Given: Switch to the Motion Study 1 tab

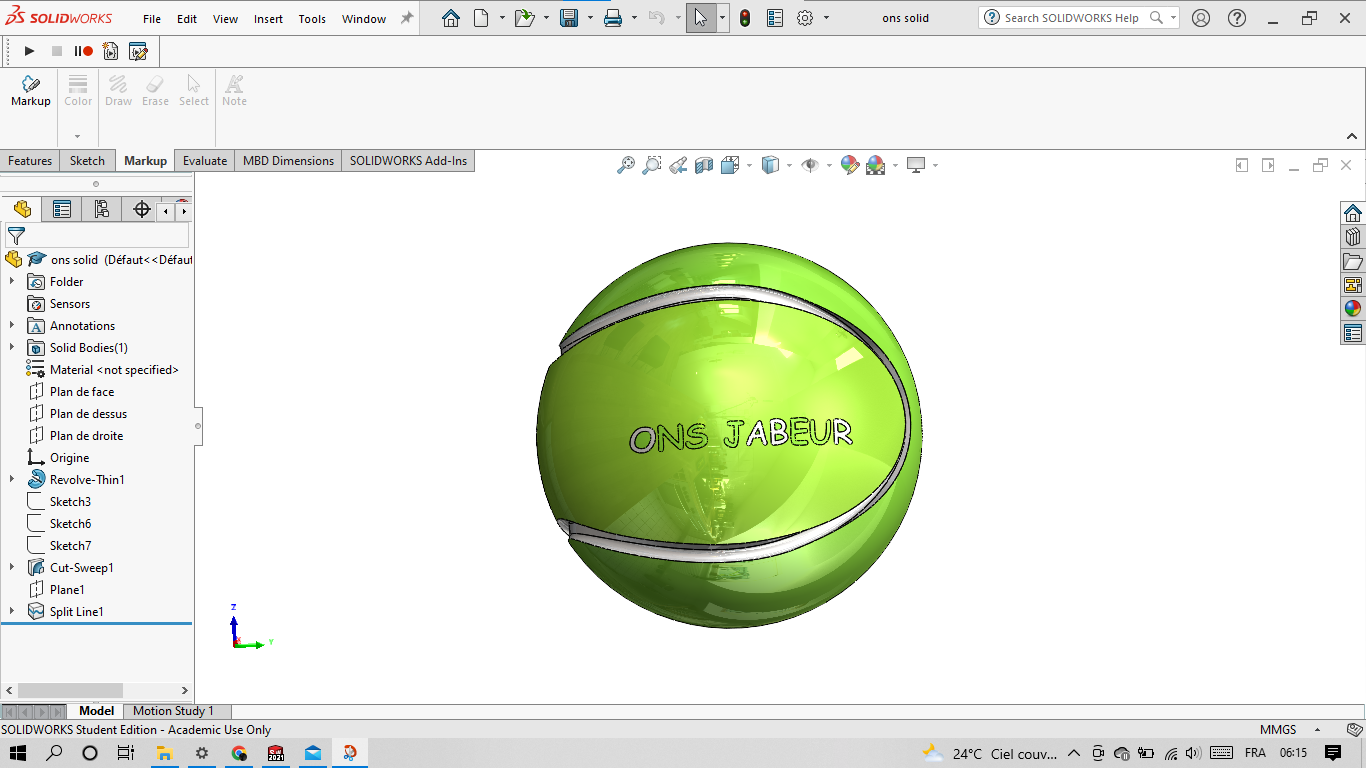Looking at the screenshot, I should 173,711.
